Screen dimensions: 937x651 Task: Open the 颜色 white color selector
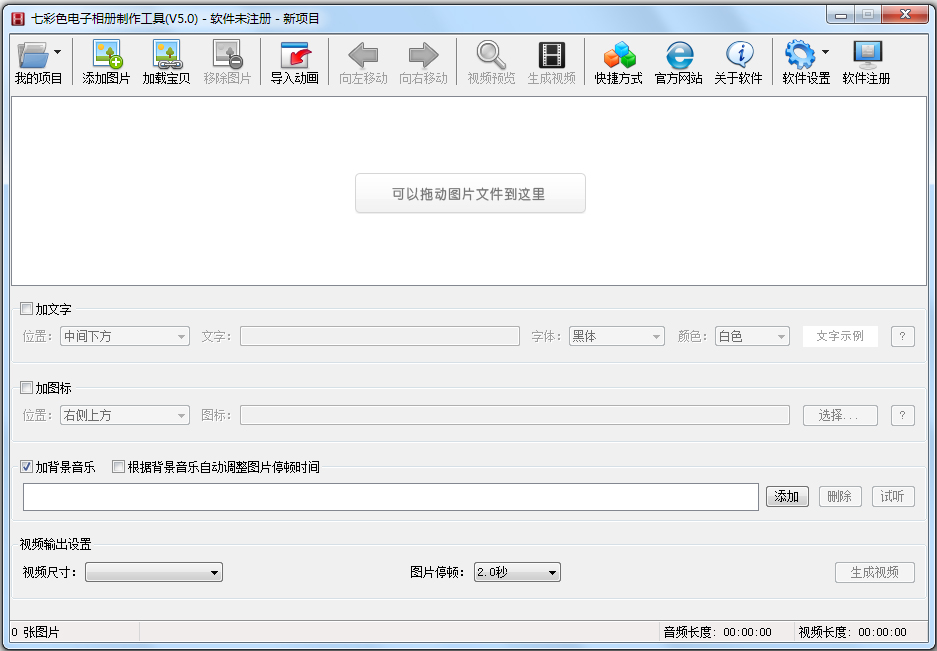pyautogui.click(x=752, y=336)
